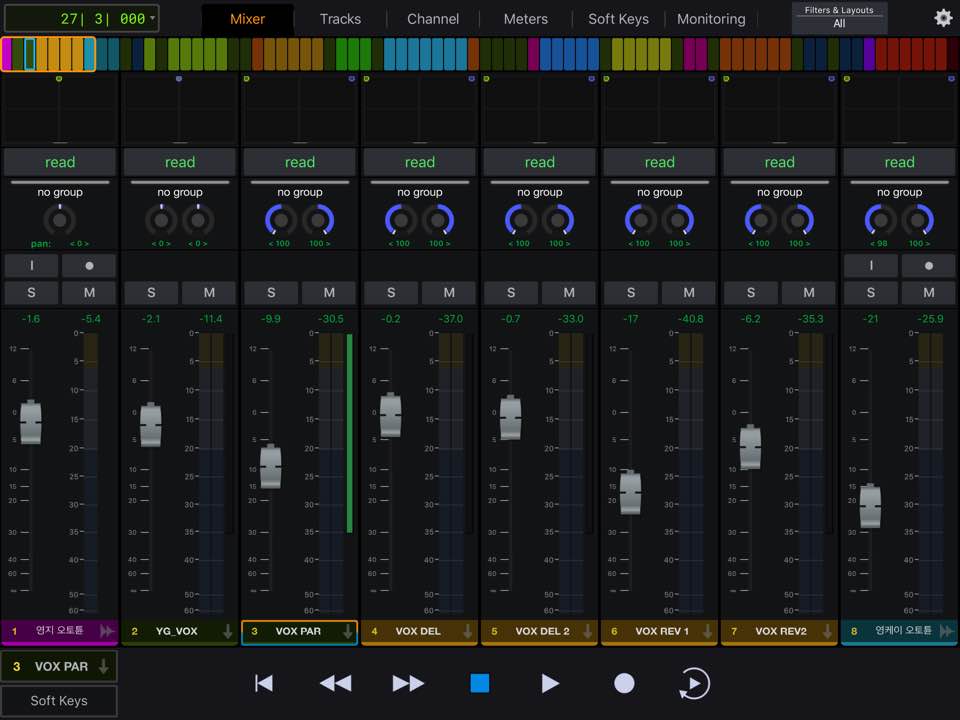The width and height of the screenshot is (960, 720).
Task: Open Filters & Layouts selector
Action: (839, 18)
